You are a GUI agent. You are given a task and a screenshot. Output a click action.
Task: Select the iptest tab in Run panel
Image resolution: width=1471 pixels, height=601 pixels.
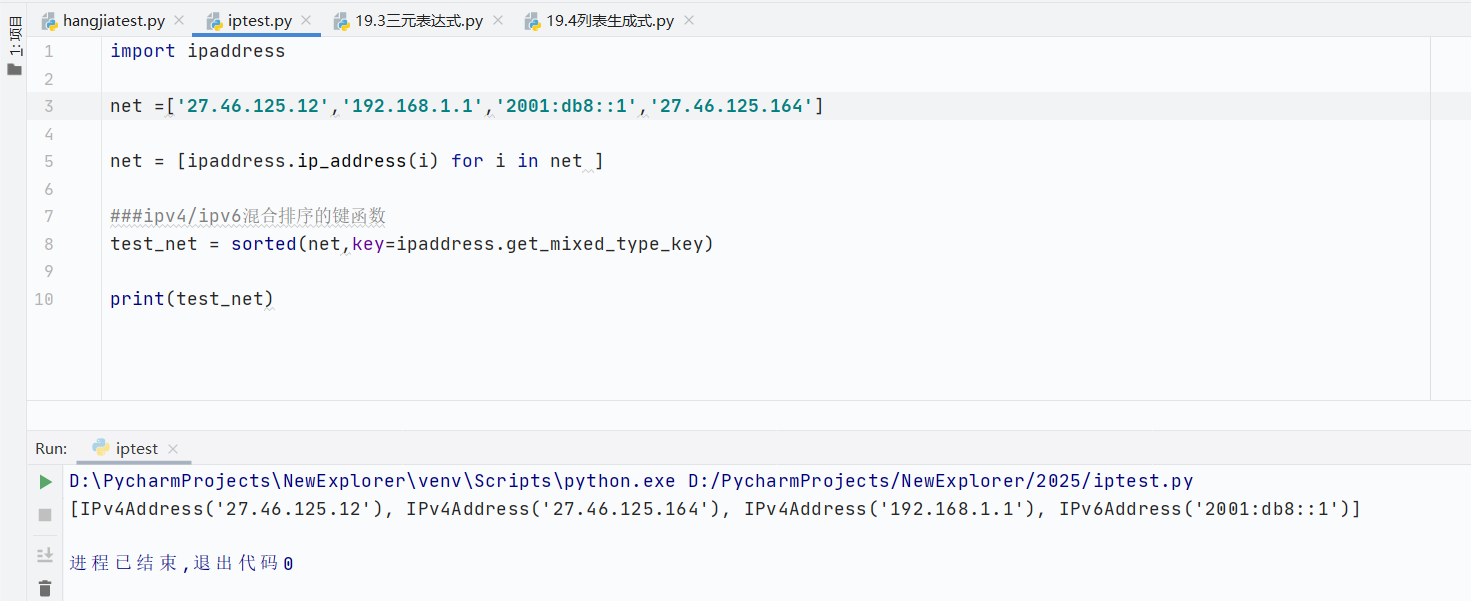pyautogui.click(x=137, y=449)
